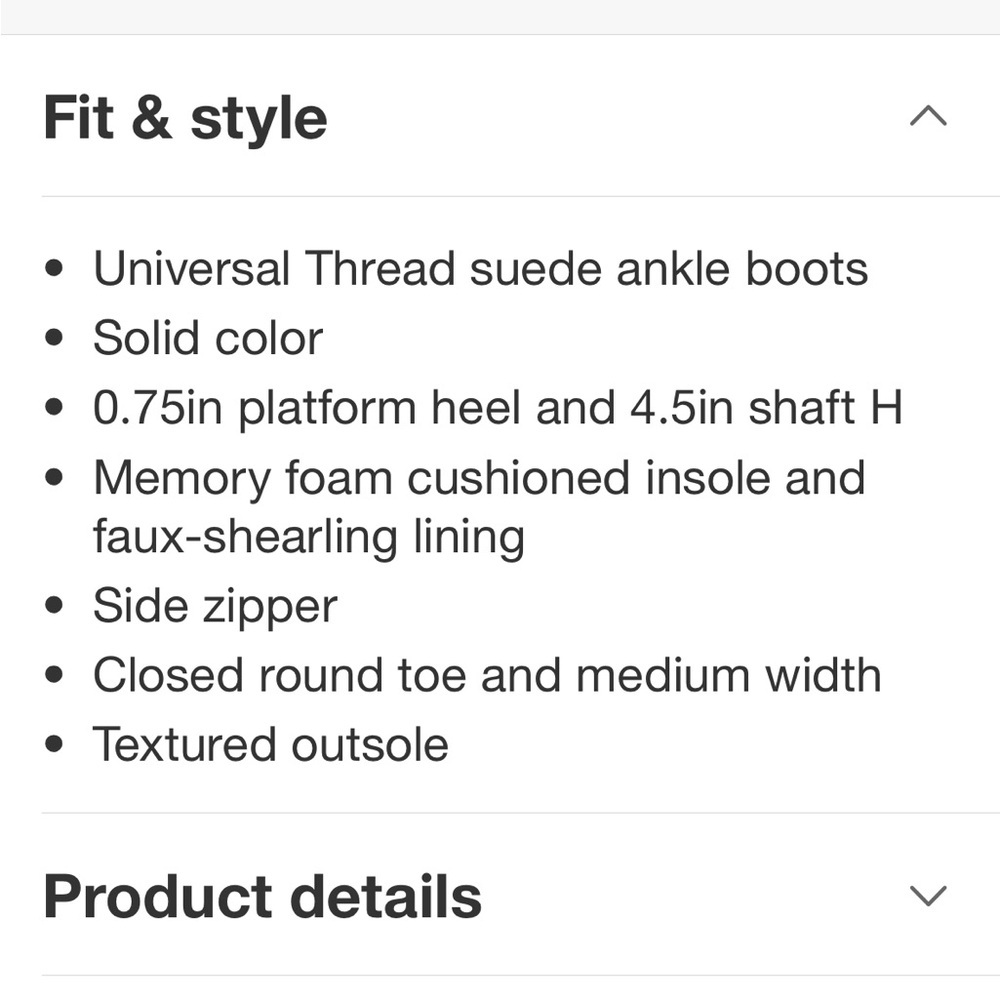Image resolution: width=1000 pixels, height=1000 pixels.
Task: Click the bullet beside Universal Thread
Action: click(x=53, y=268)
